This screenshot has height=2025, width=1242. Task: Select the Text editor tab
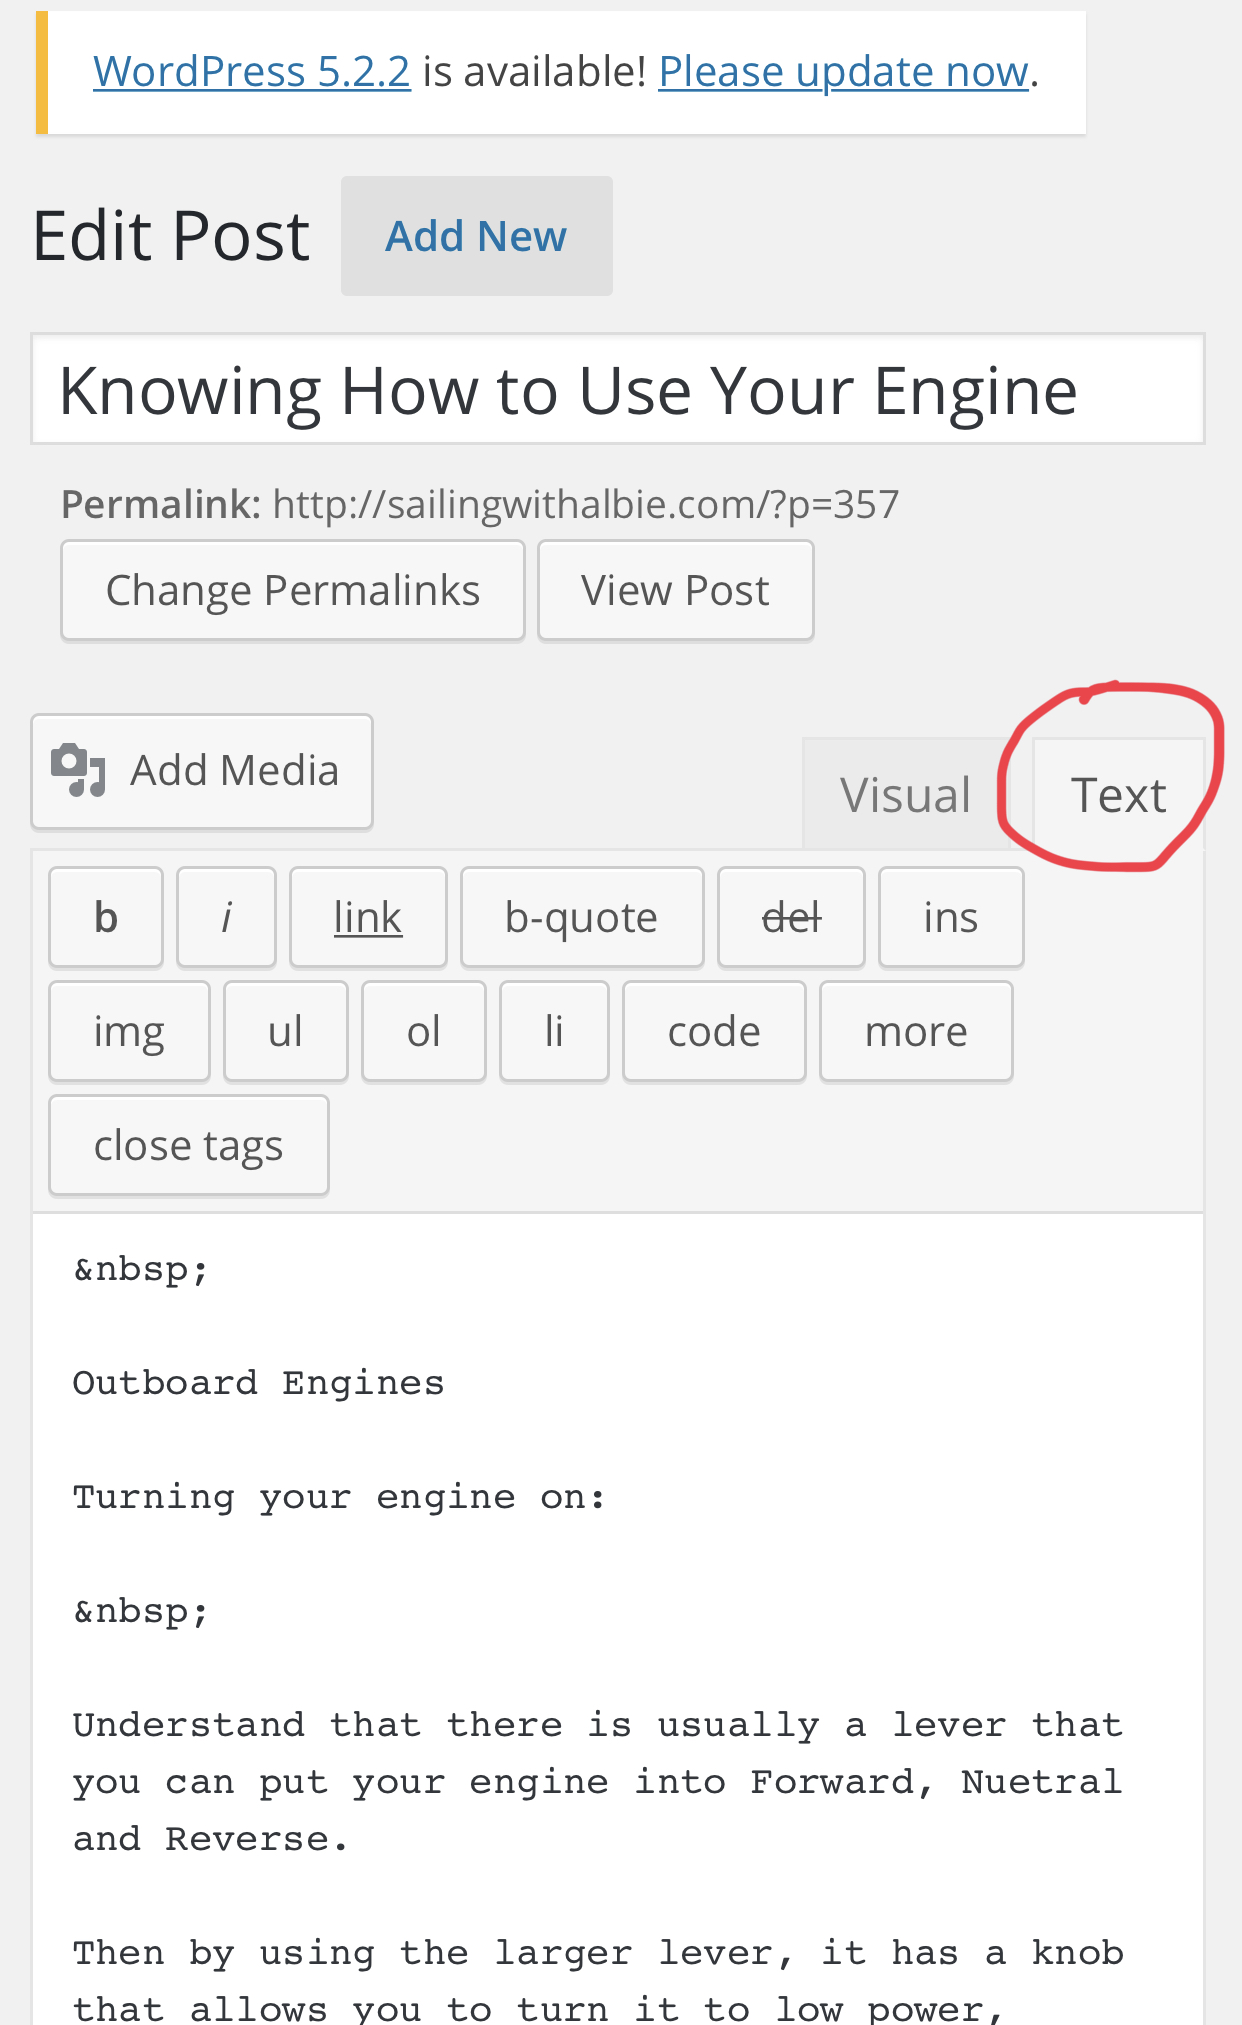[x=1118, y=795]
